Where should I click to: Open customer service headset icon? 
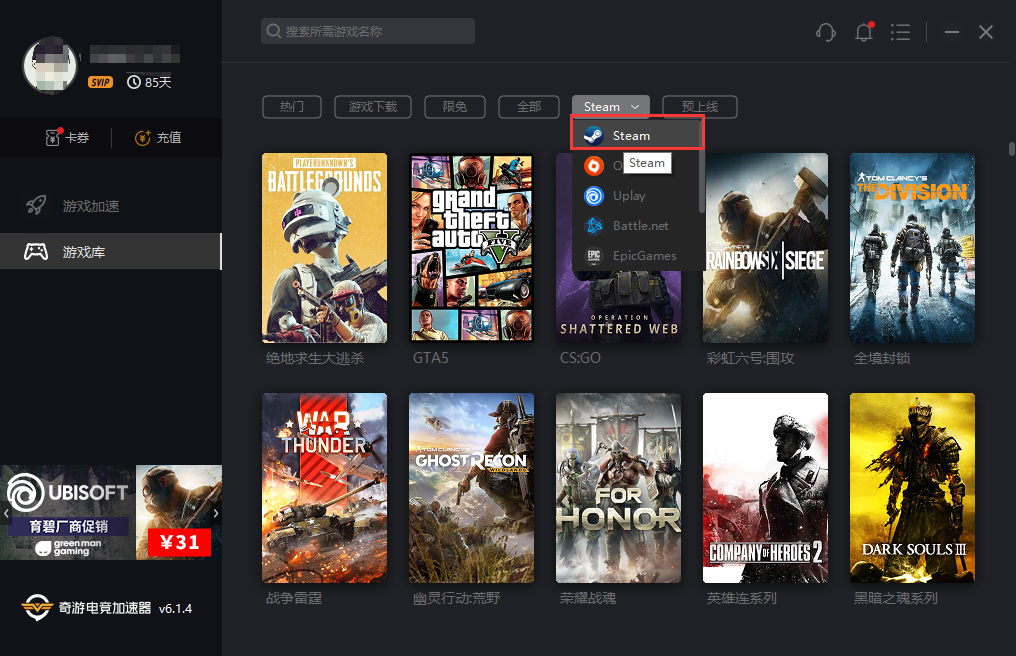point(826,32)
